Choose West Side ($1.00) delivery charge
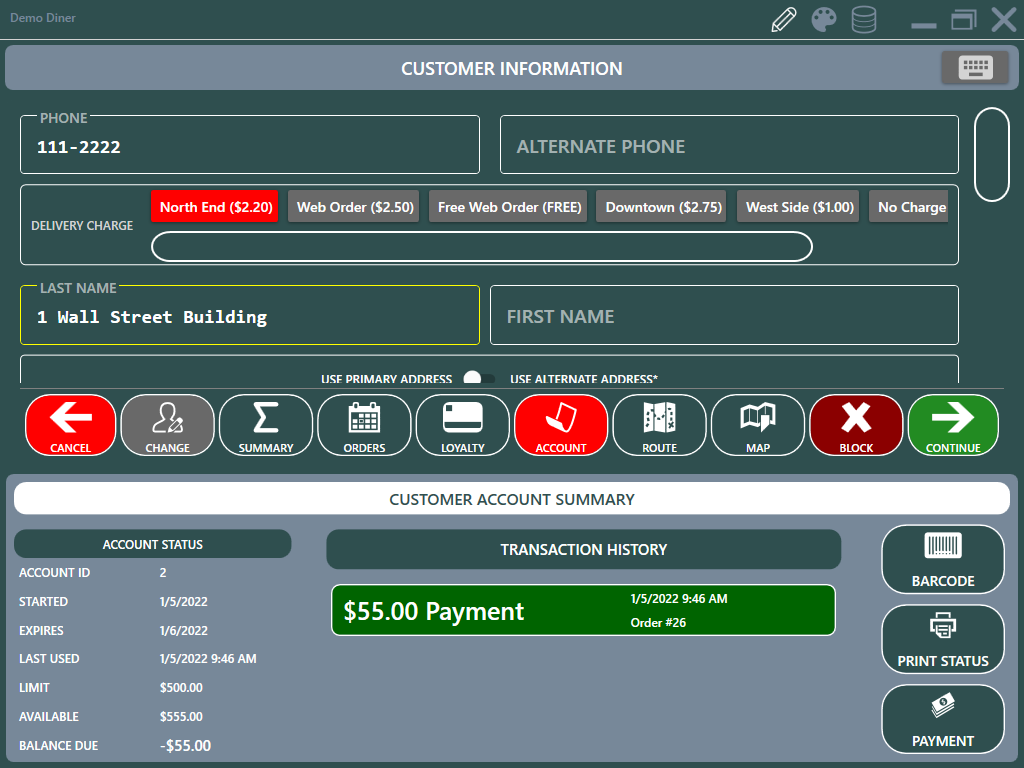Viewport: 1024px width, 768px height. (x=799, y=207)
